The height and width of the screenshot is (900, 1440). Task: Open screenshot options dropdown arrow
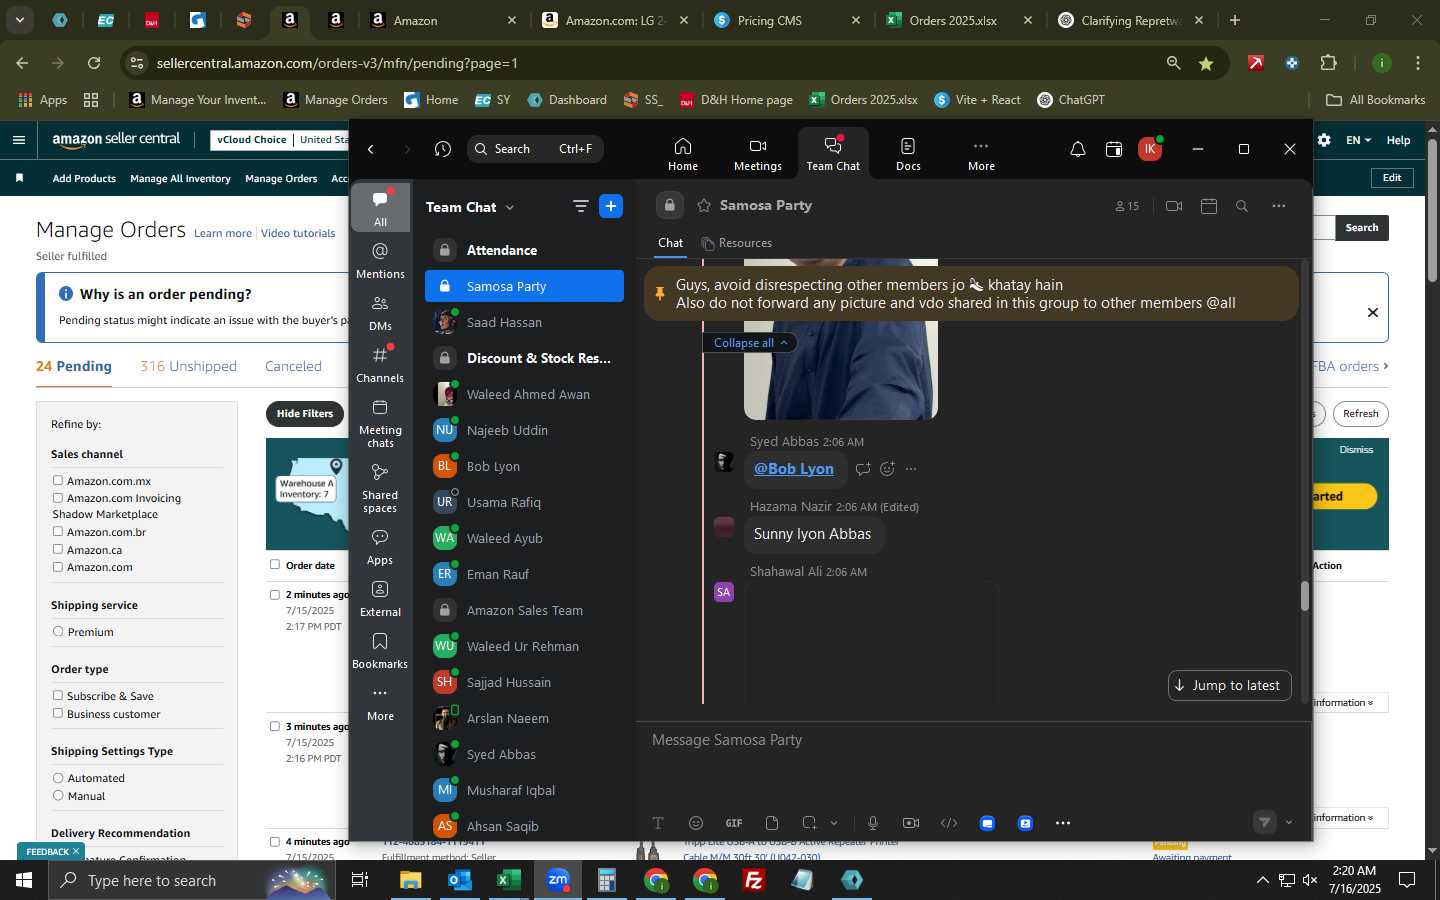tap(834, 823)
